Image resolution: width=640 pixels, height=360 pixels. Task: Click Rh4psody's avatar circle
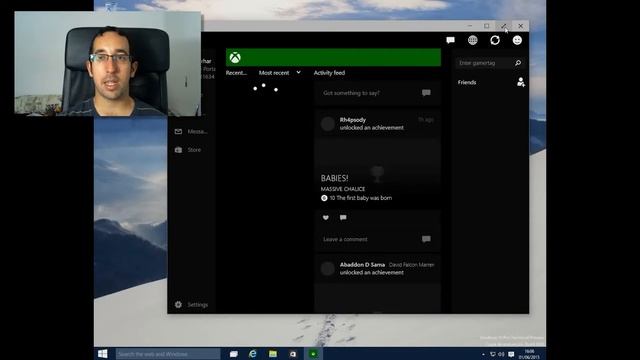tap(327, 124)
